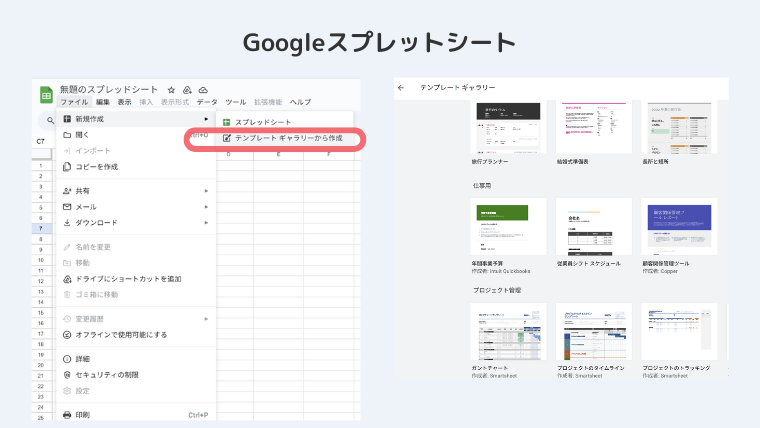760x428 pixels.
Task: Select row header 1 in the sheet
Action: tap(41, 165)
